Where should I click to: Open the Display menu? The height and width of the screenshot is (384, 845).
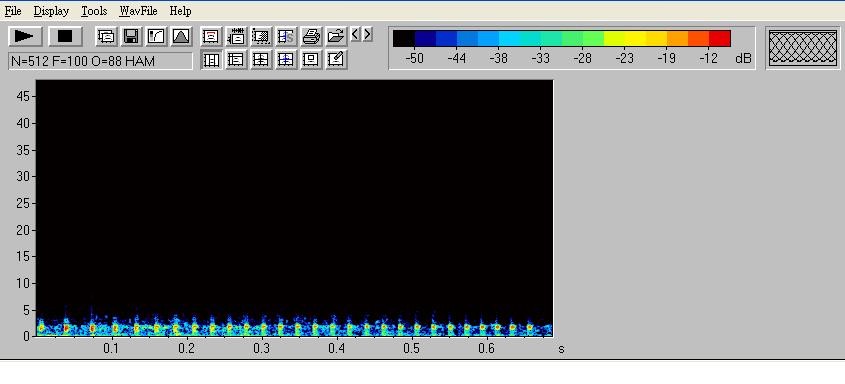pyautogui.click(x=51, y=11)
